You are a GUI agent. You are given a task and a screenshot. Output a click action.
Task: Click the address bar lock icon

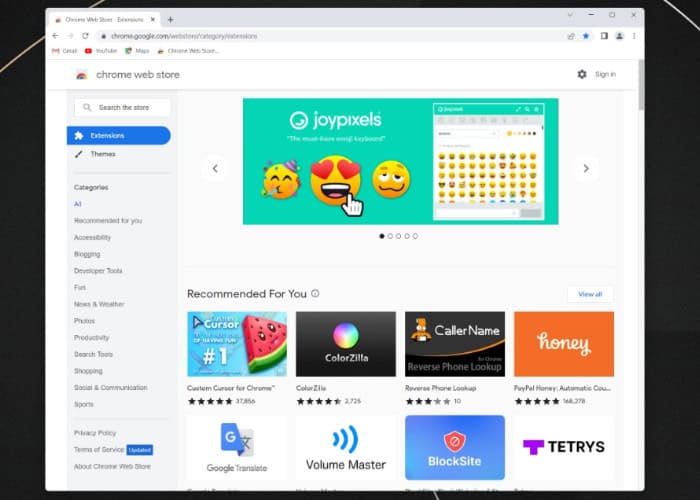tap(104, 36)
